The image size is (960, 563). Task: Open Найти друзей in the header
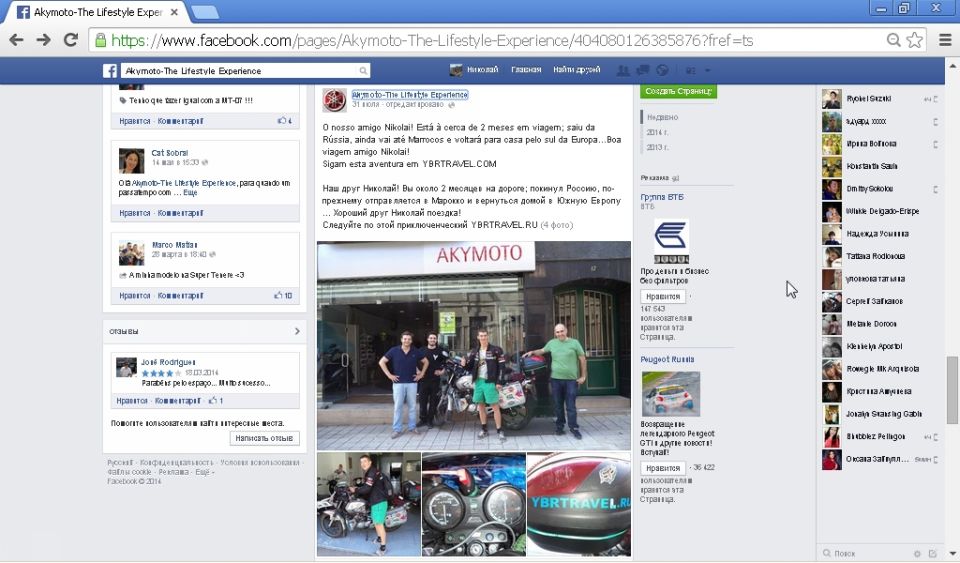coord(577,70)
